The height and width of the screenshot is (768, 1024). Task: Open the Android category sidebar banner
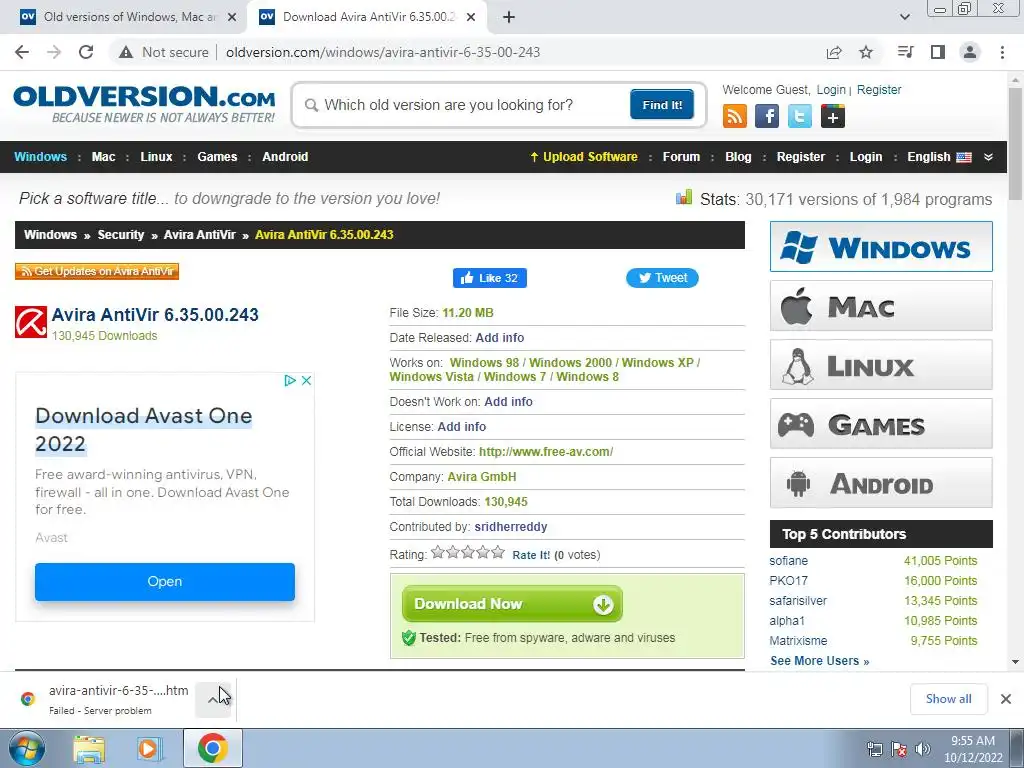881,483
